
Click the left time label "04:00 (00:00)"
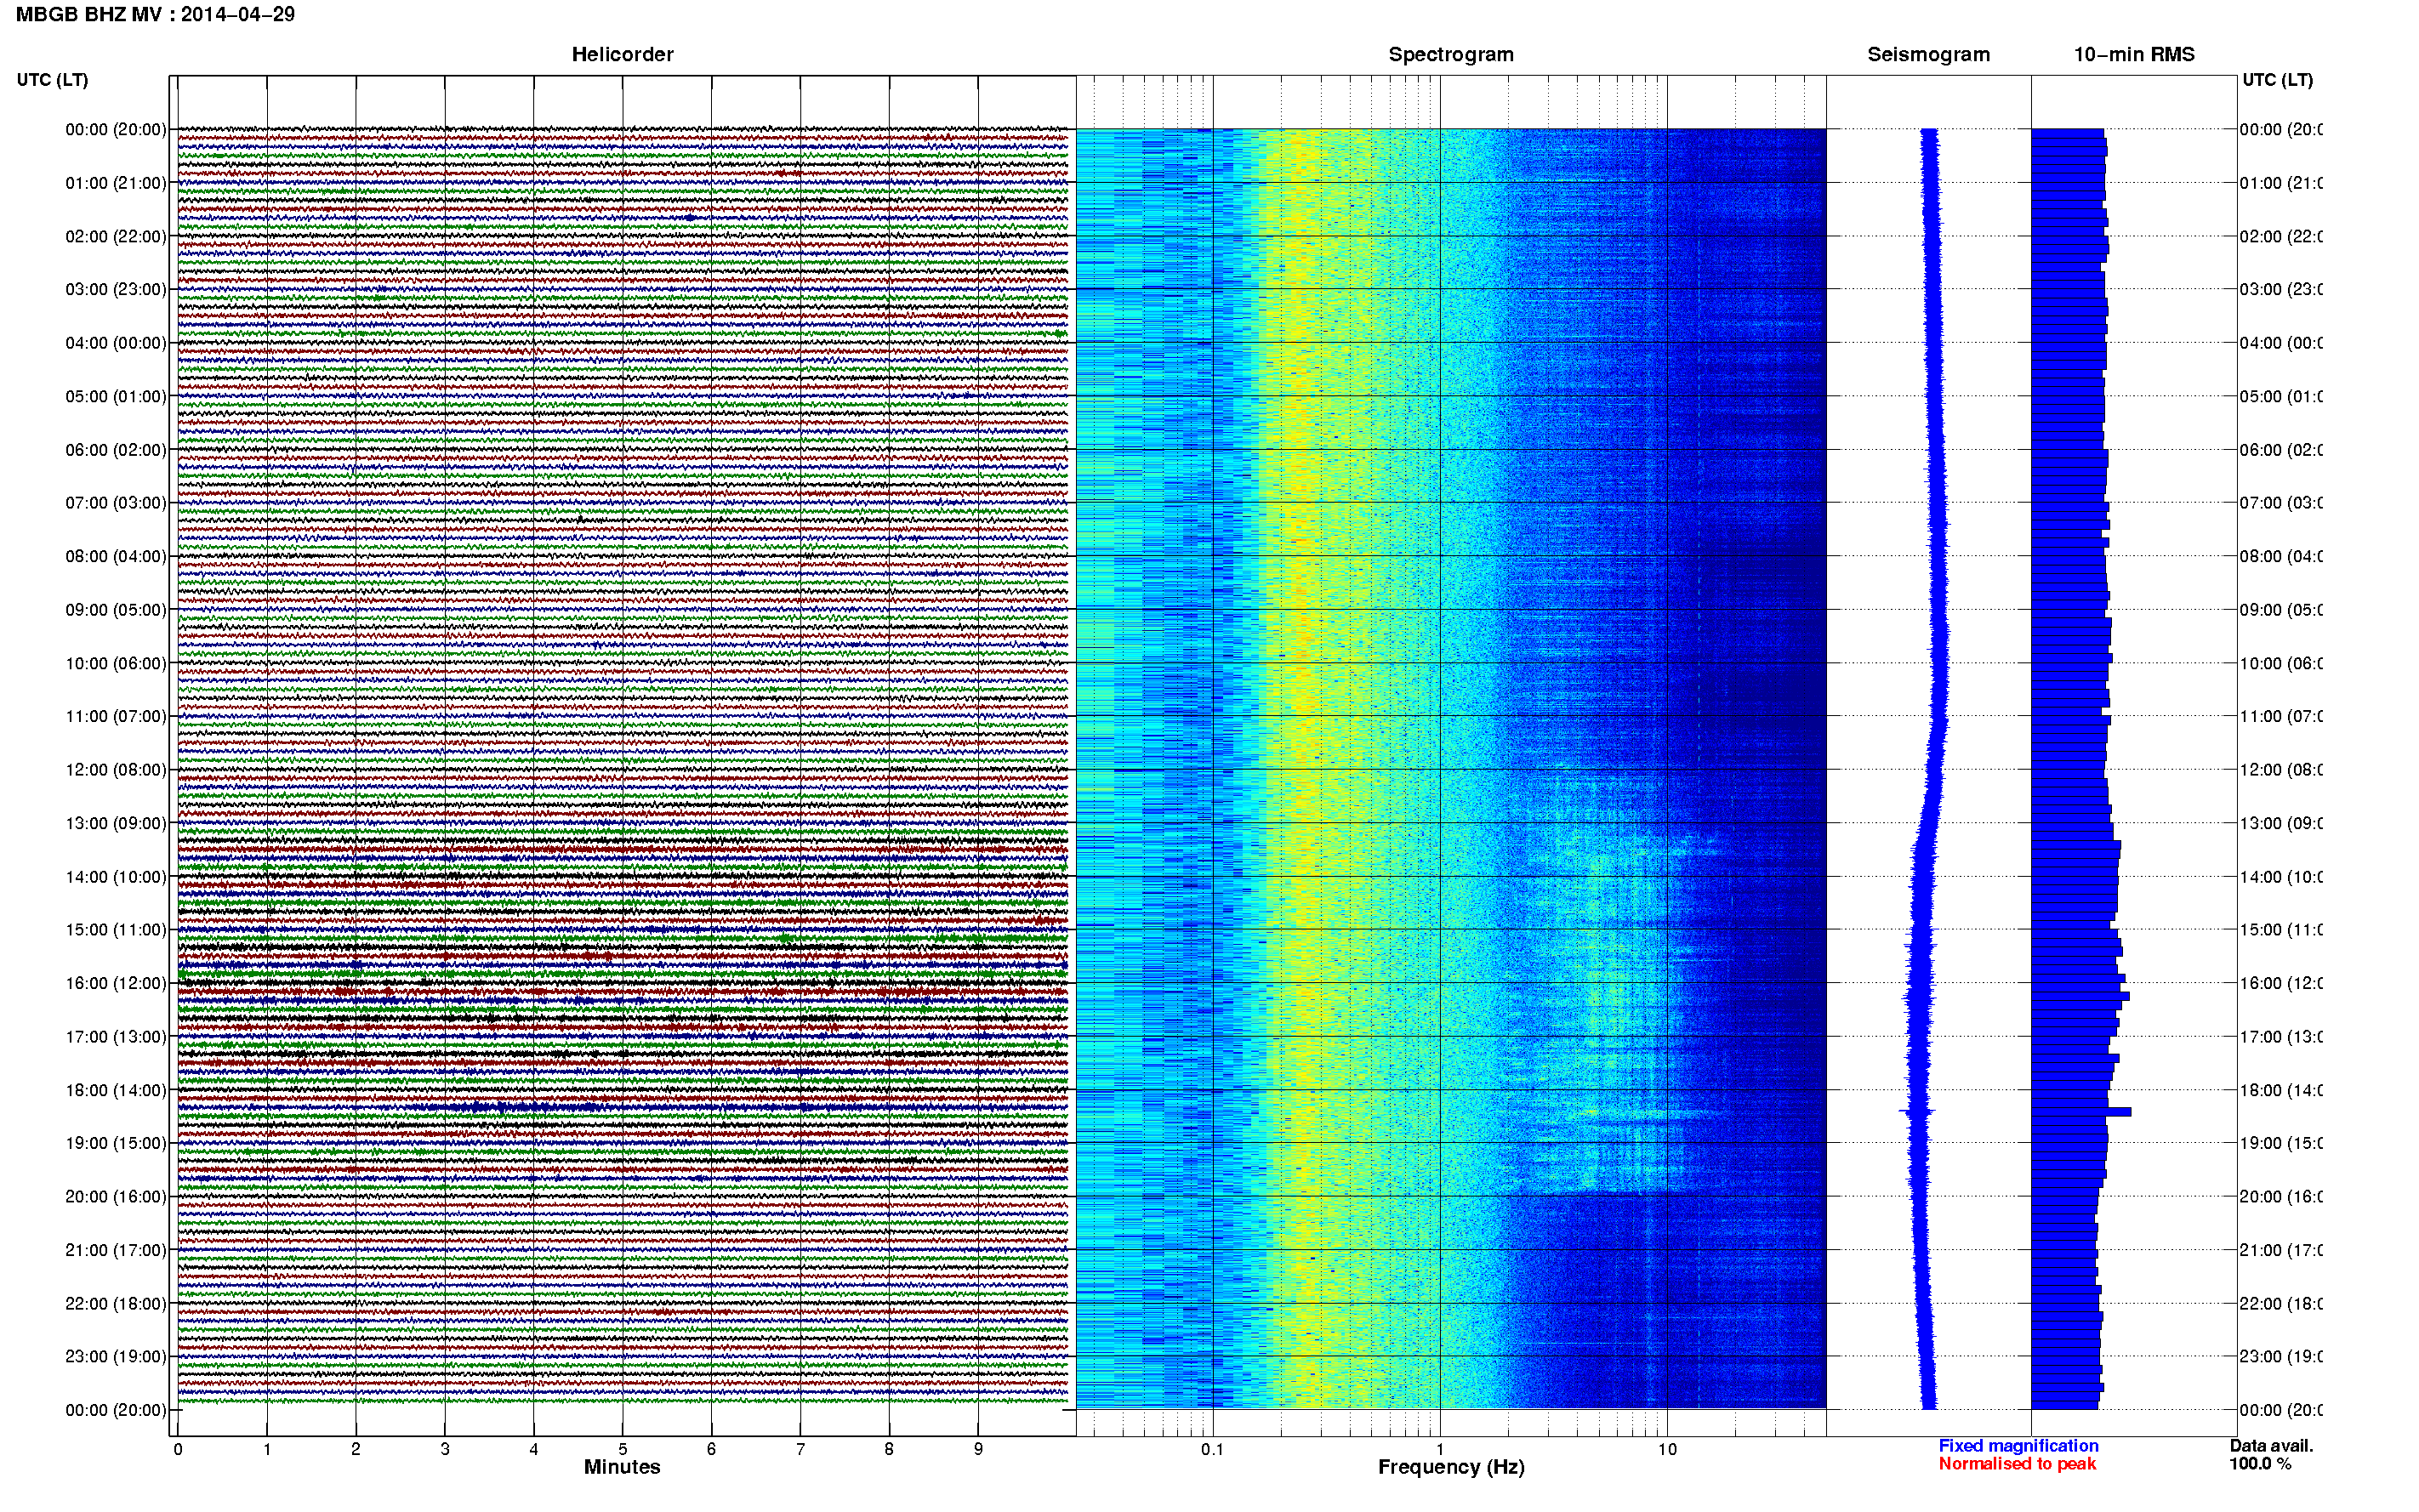point(116,343)
